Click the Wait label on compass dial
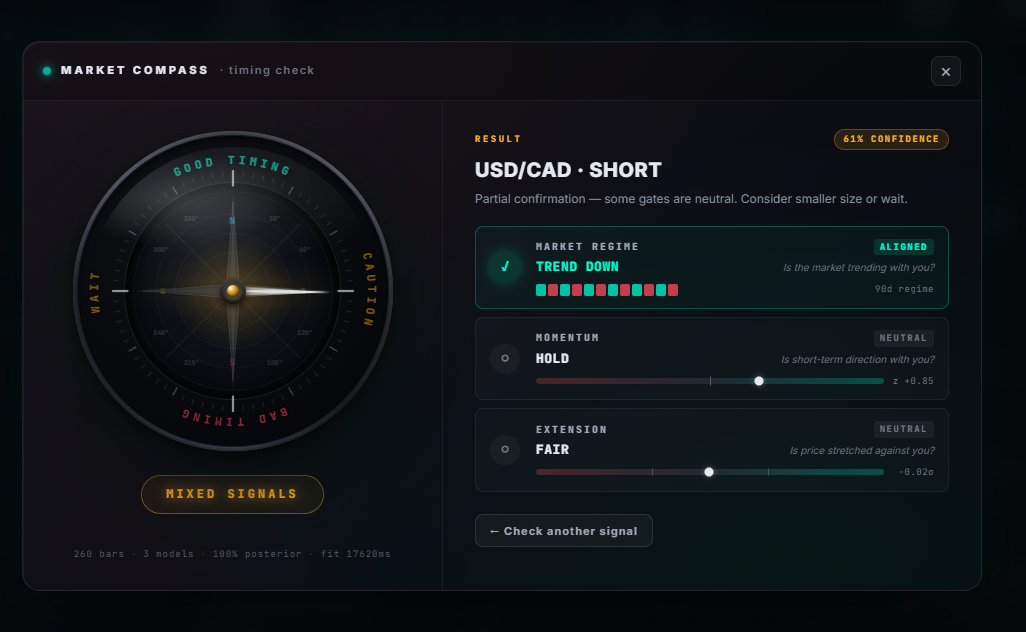 click(97, 292)
